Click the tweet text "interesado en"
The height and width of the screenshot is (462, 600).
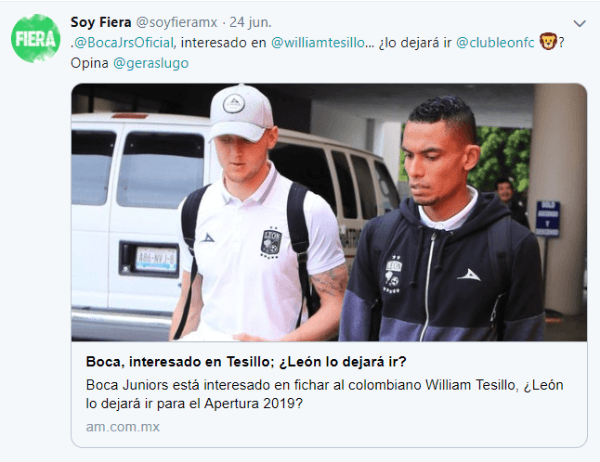pos(223,42)
